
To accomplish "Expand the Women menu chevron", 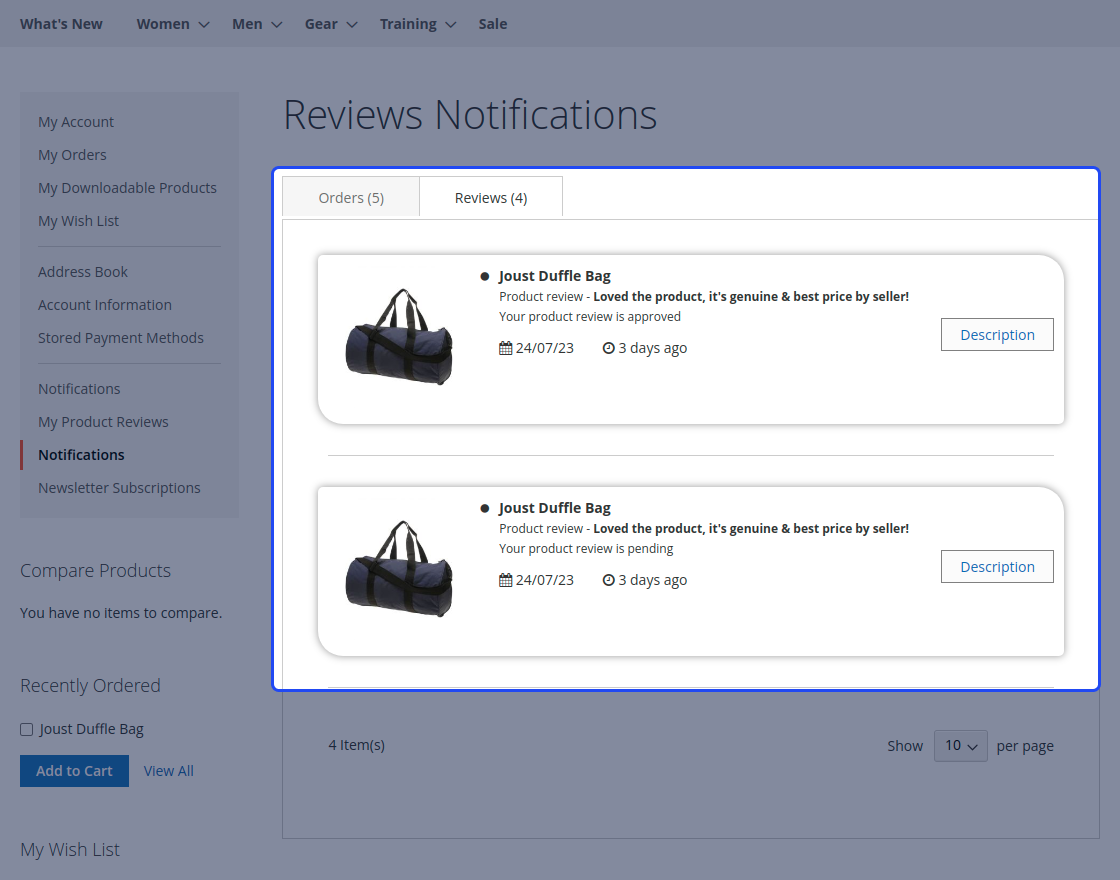I will (x=204, y=24).
